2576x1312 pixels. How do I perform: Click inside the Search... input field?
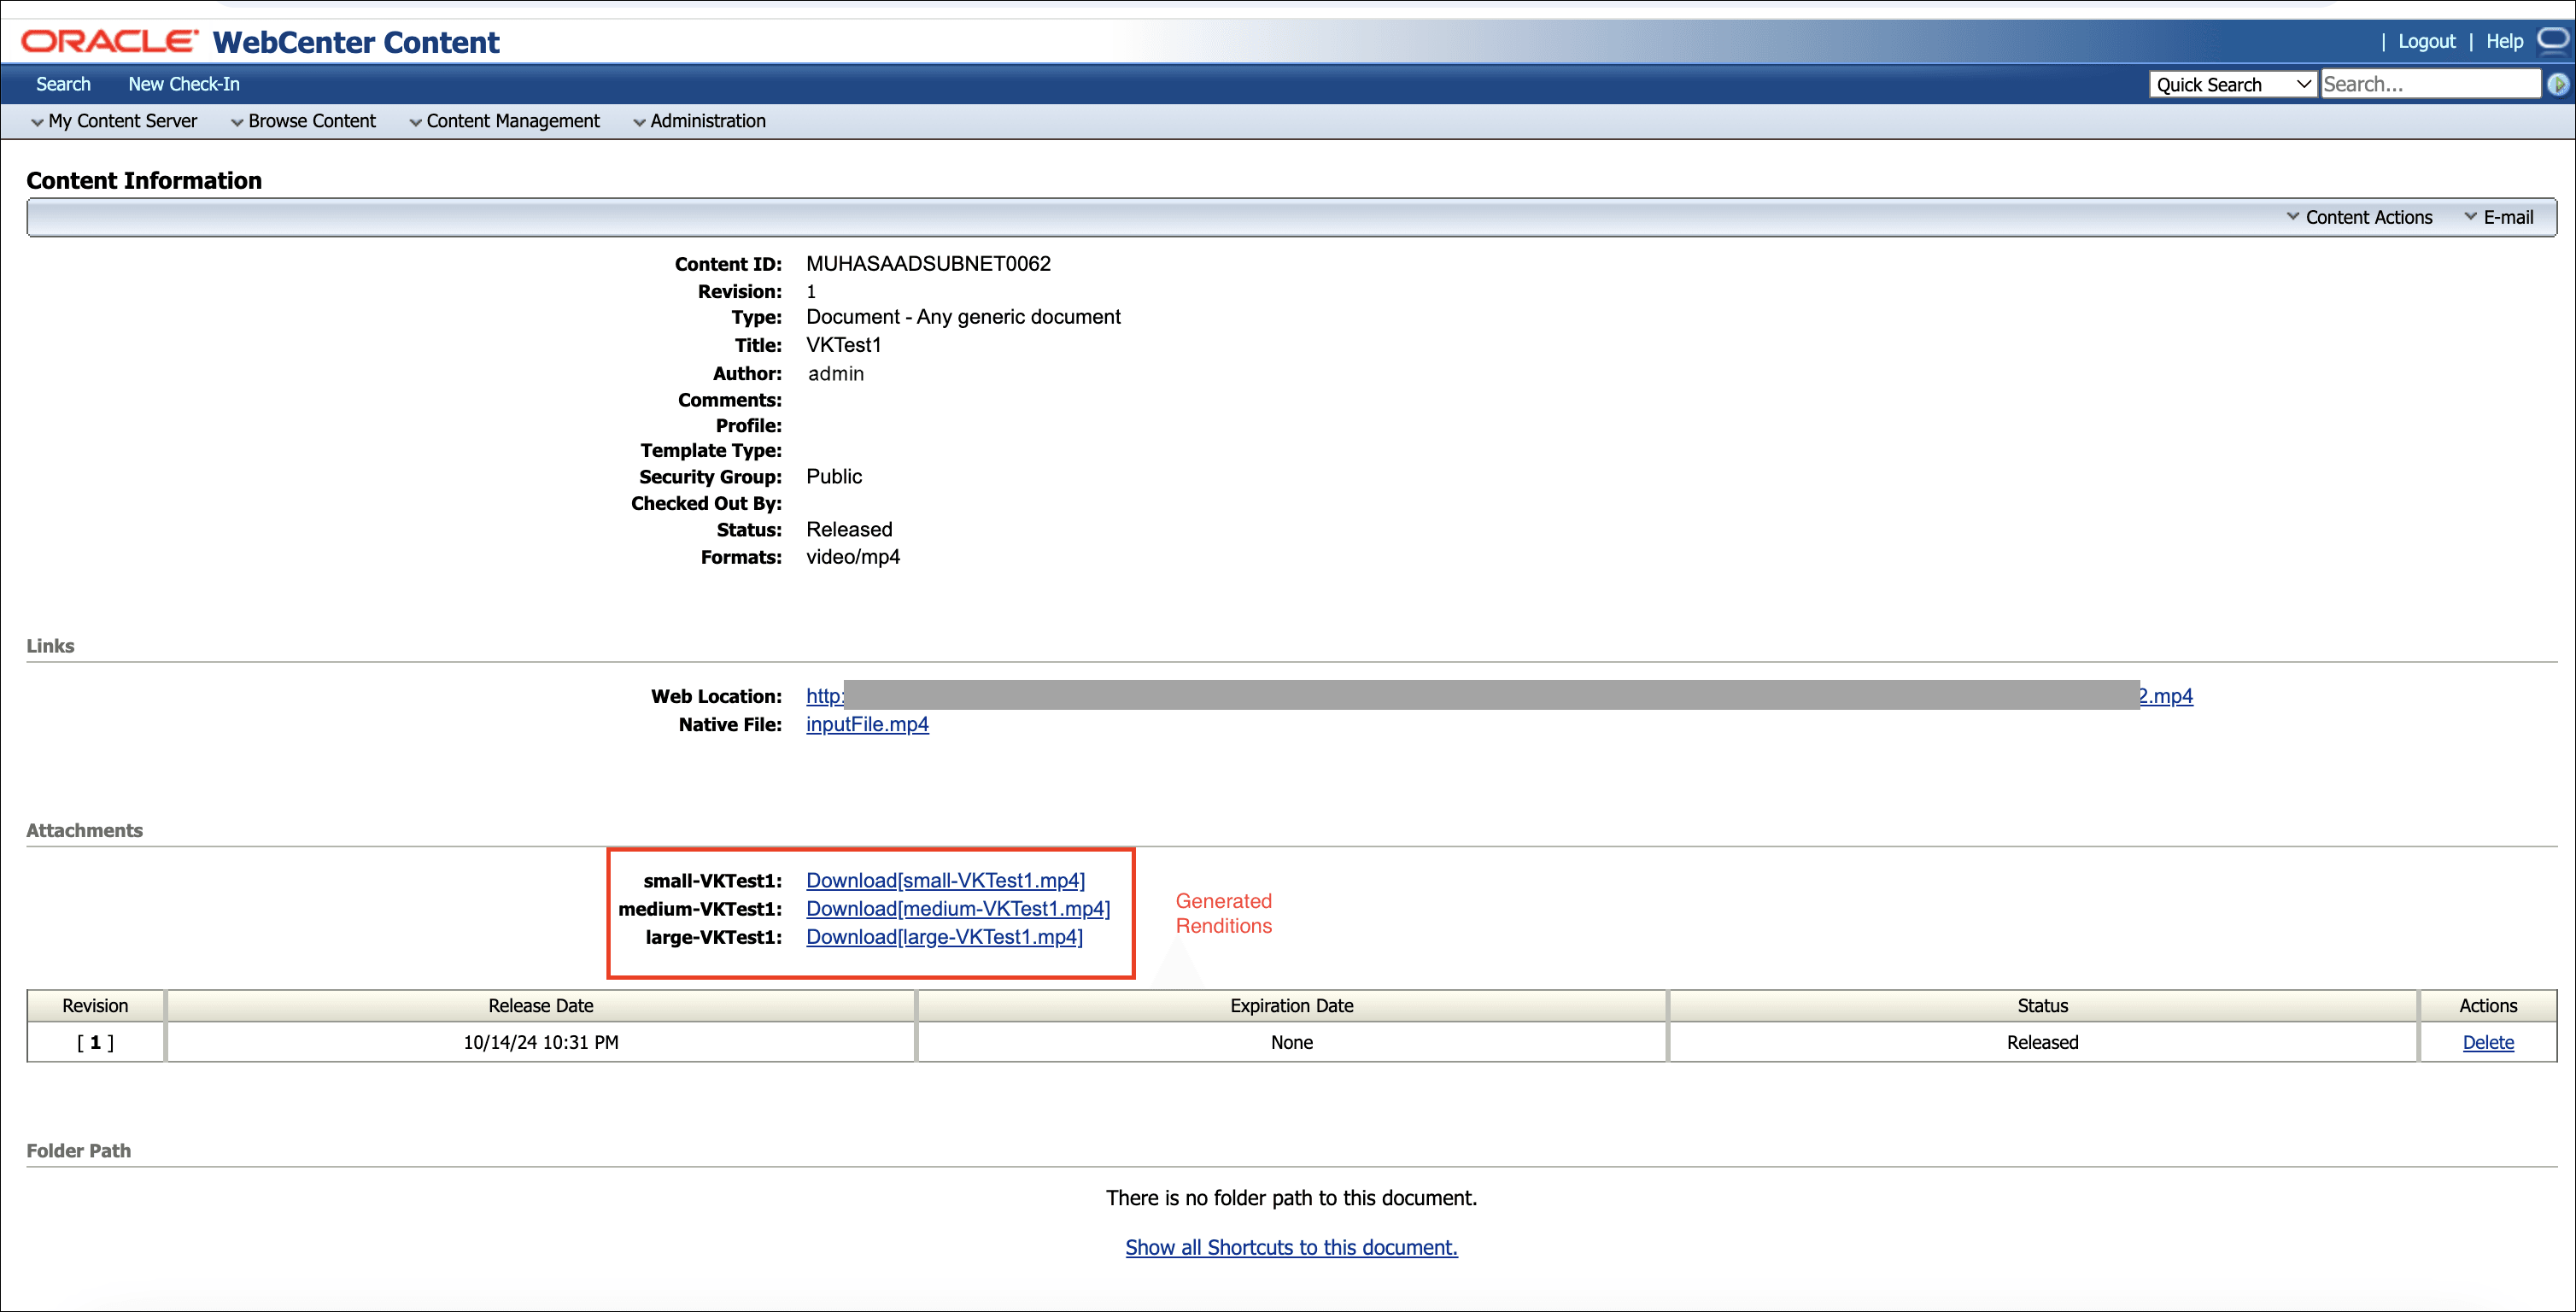pos(2430,85)
